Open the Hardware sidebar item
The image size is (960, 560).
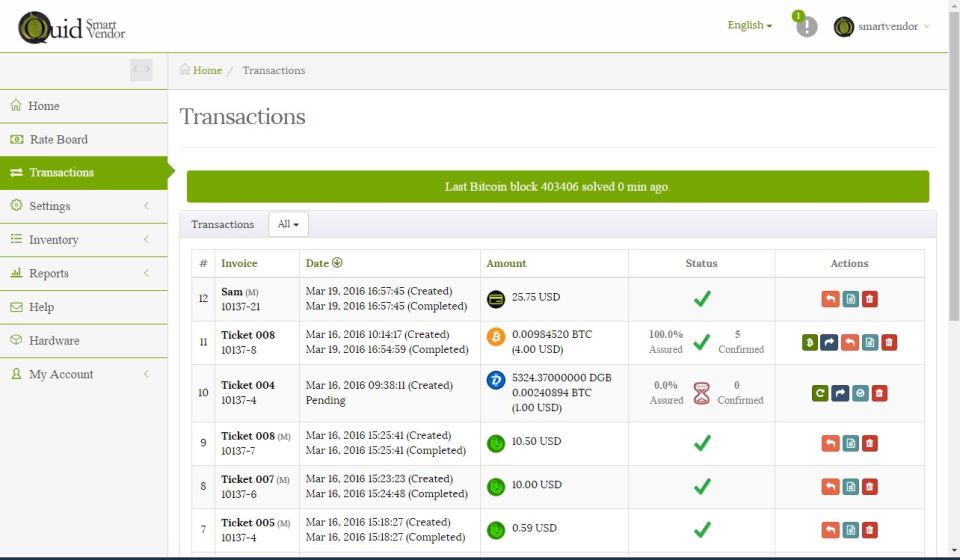pos(54,340)
